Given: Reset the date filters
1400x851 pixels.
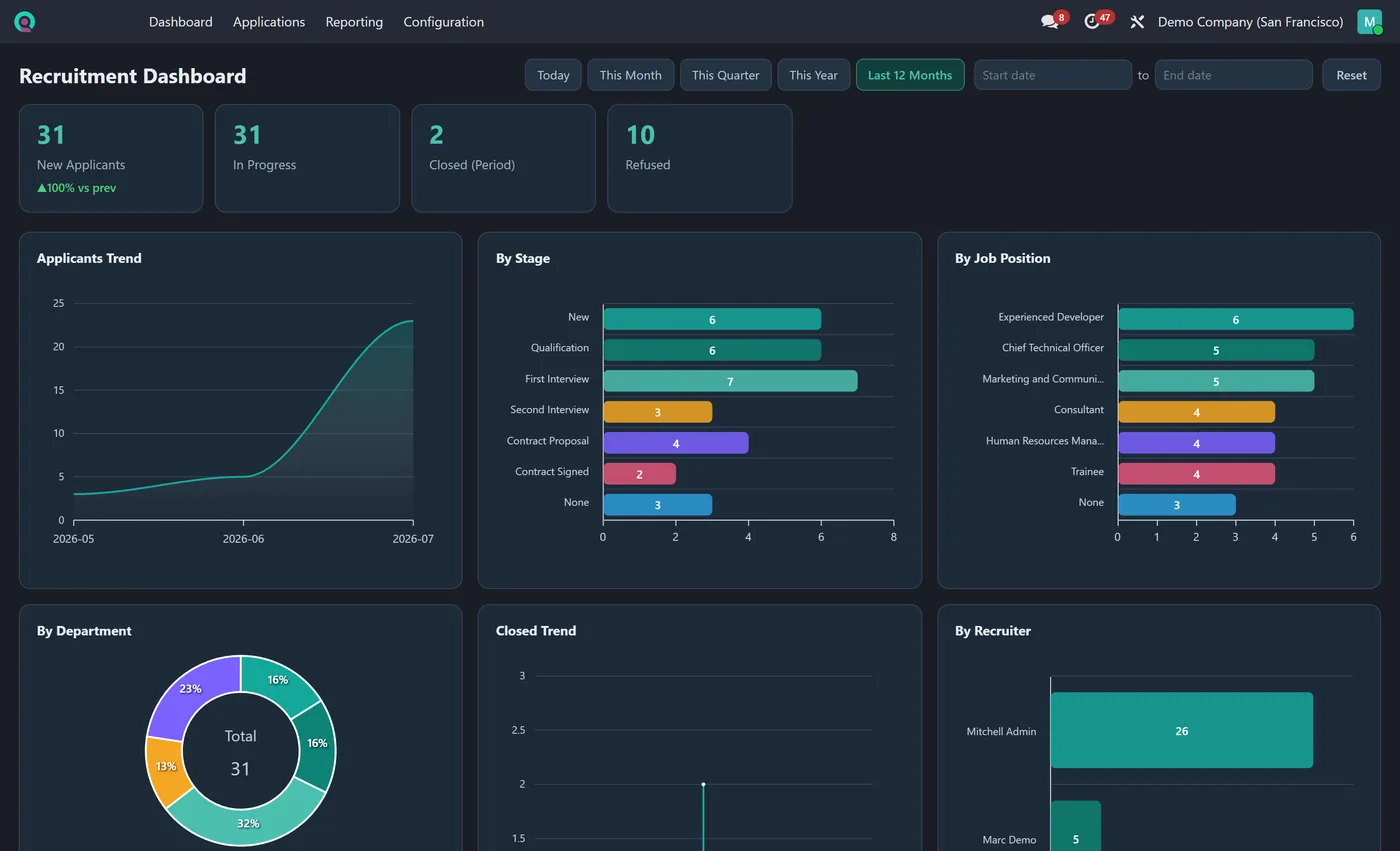Looking at the screenshot, I should coord(1351,75).
